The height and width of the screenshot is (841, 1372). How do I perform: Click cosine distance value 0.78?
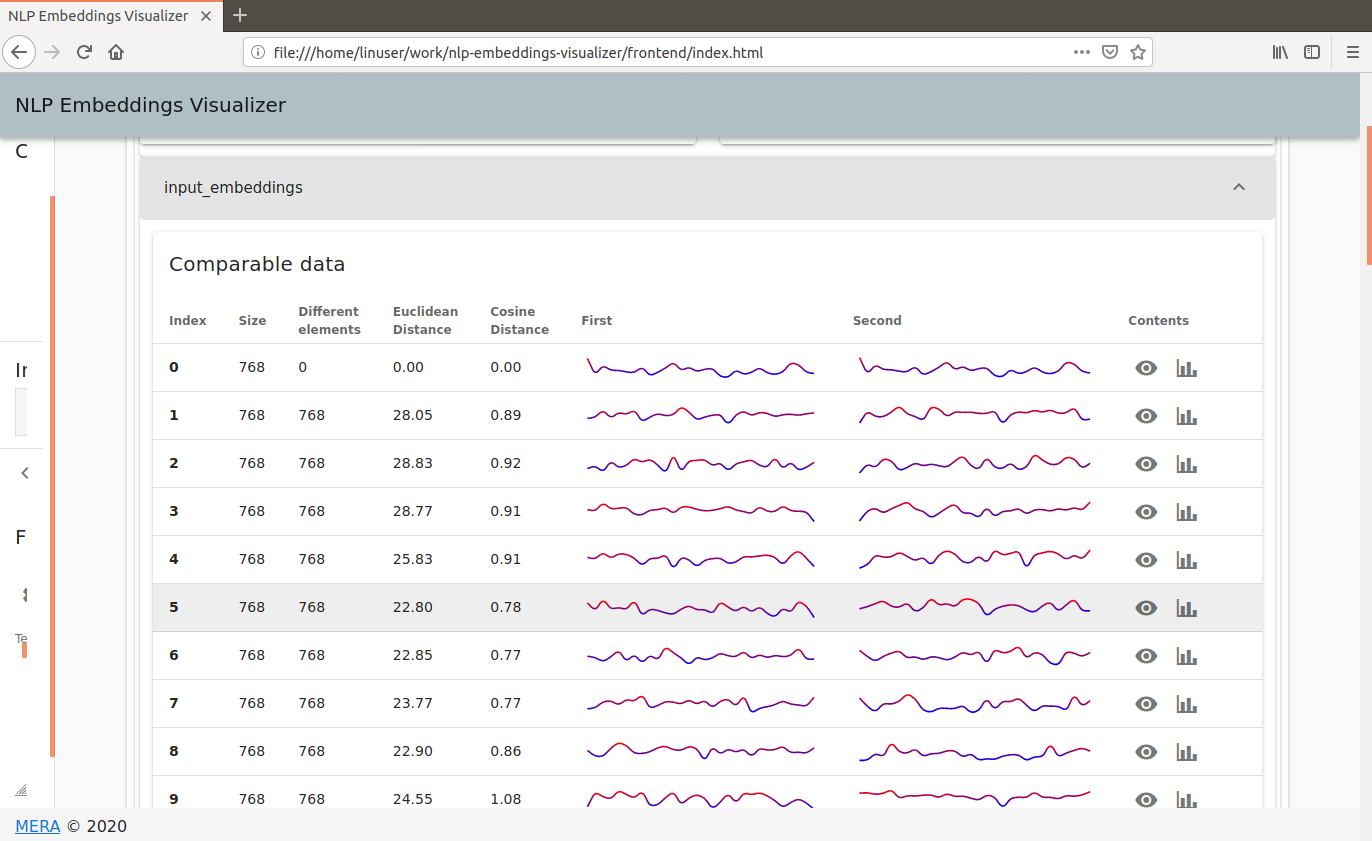click(x=506, y=607)
